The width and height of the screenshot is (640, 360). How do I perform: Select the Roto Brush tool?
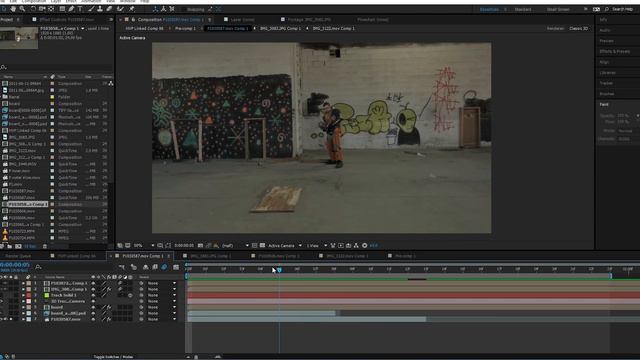[120, 9]
